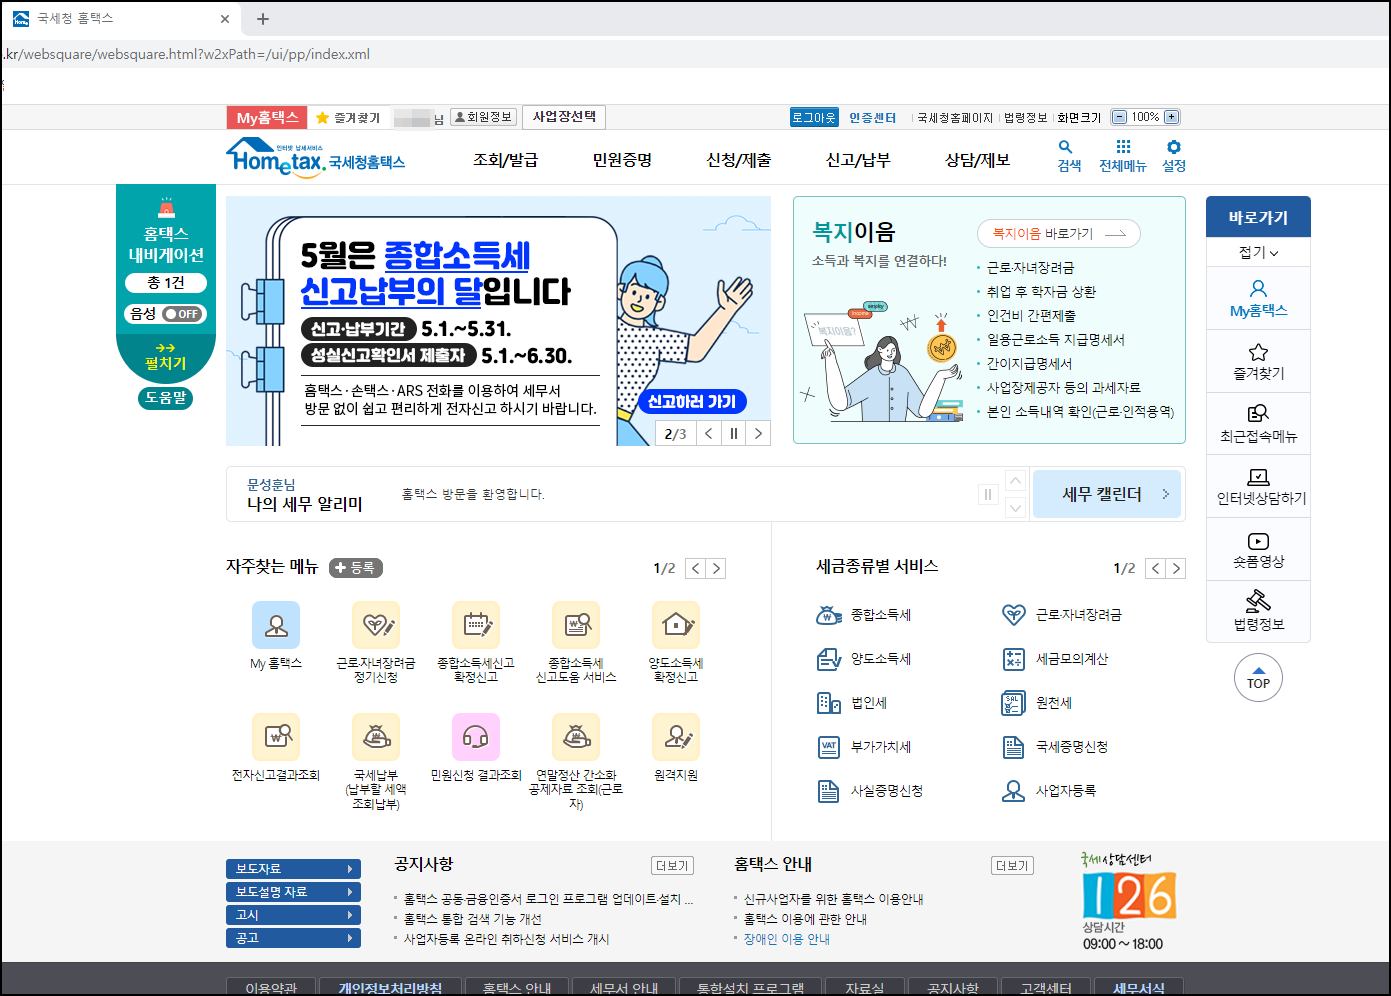This screenshot has width=1391, height=996.
Task: Open 종합소득세 신고도움 서비스 icon
Action: coord(576,625)
